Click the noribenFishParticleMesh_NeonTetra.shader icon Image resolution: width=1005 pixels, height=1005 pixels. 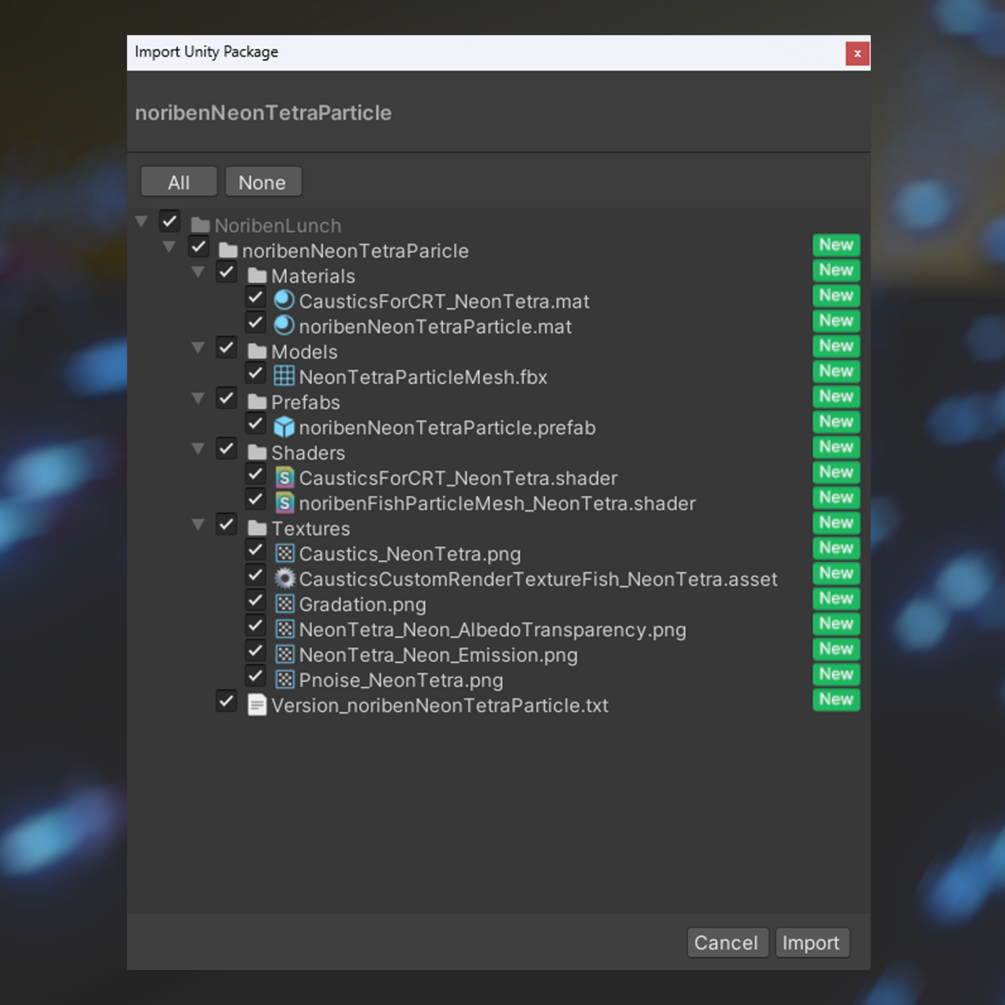[284, 502]
